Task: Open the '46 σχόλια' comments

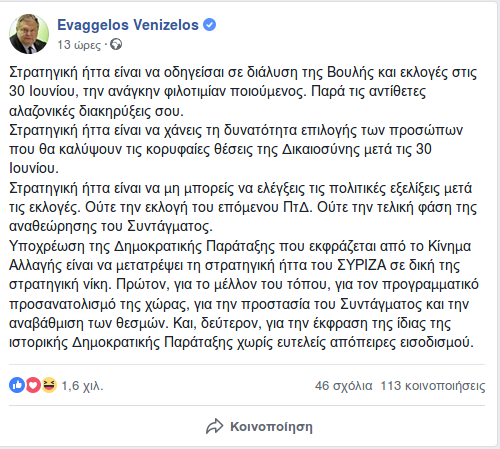Action: point(344,386)
